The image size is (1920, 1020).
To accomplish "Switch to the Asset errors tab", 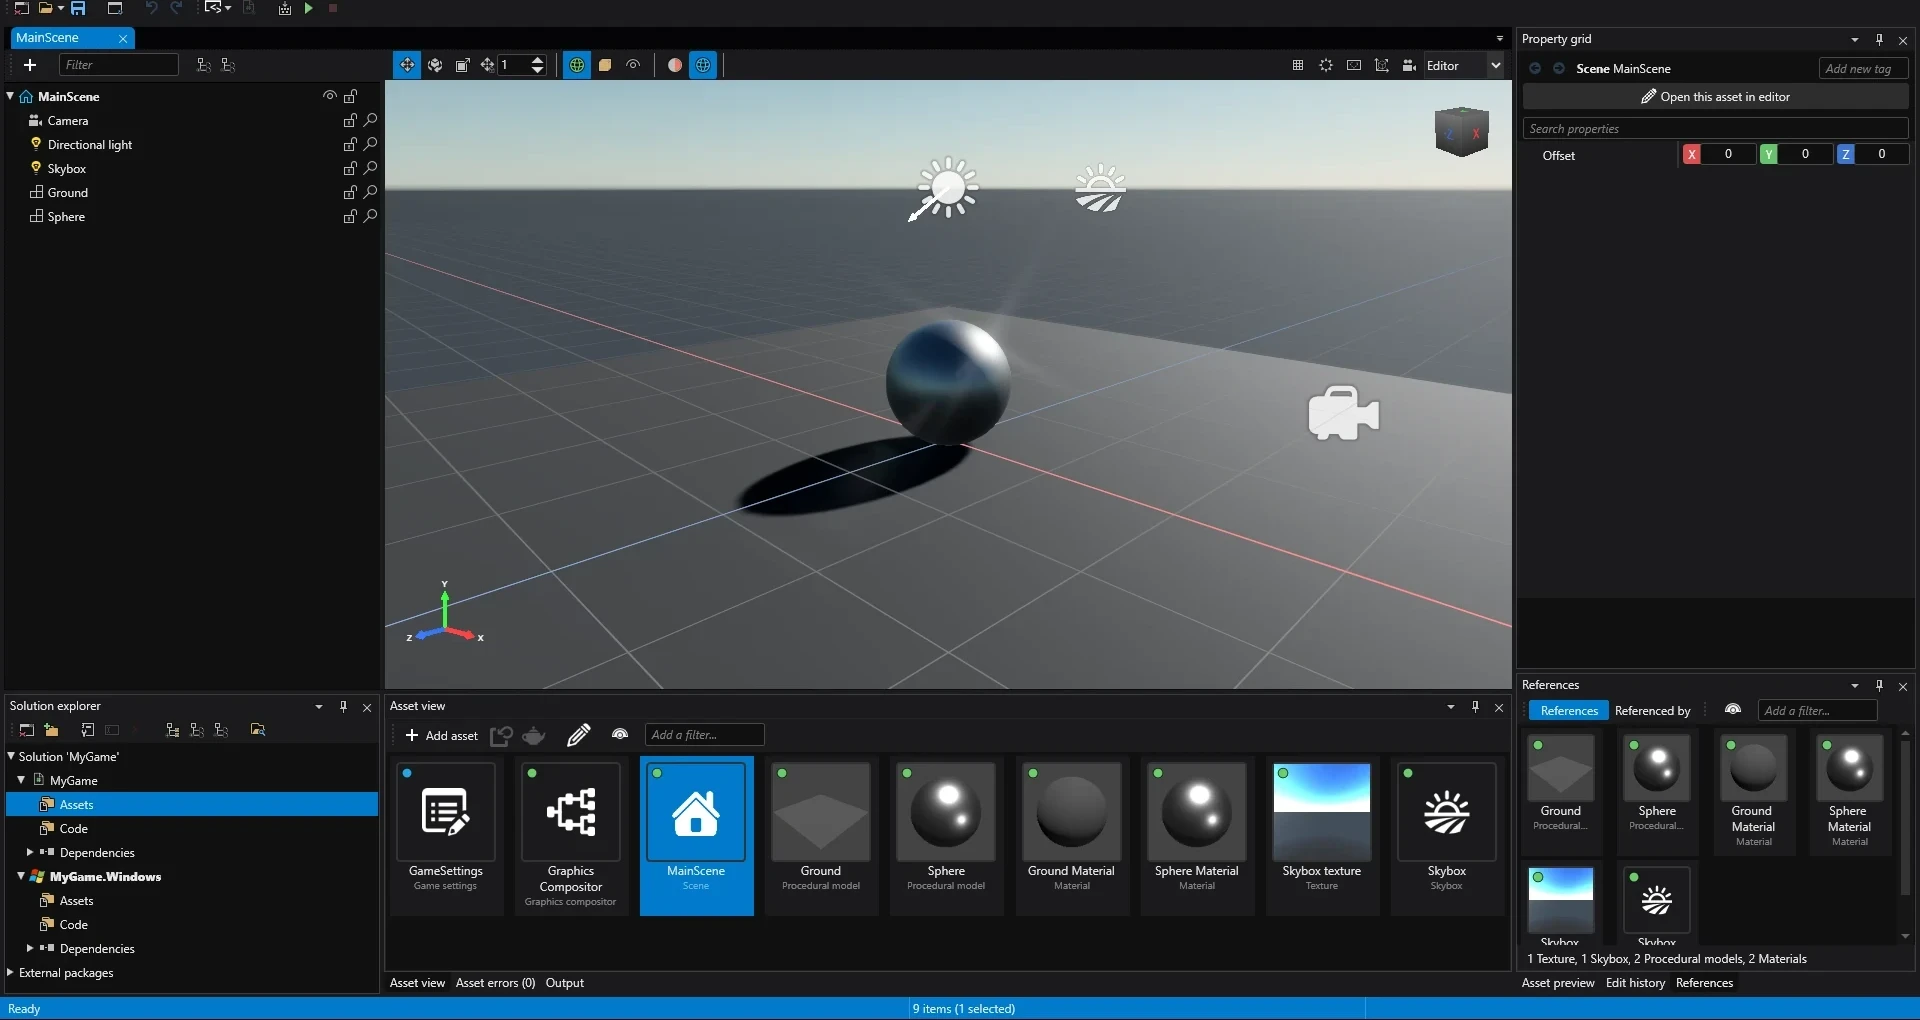I will pyautogui.click(x=495, y=983).
